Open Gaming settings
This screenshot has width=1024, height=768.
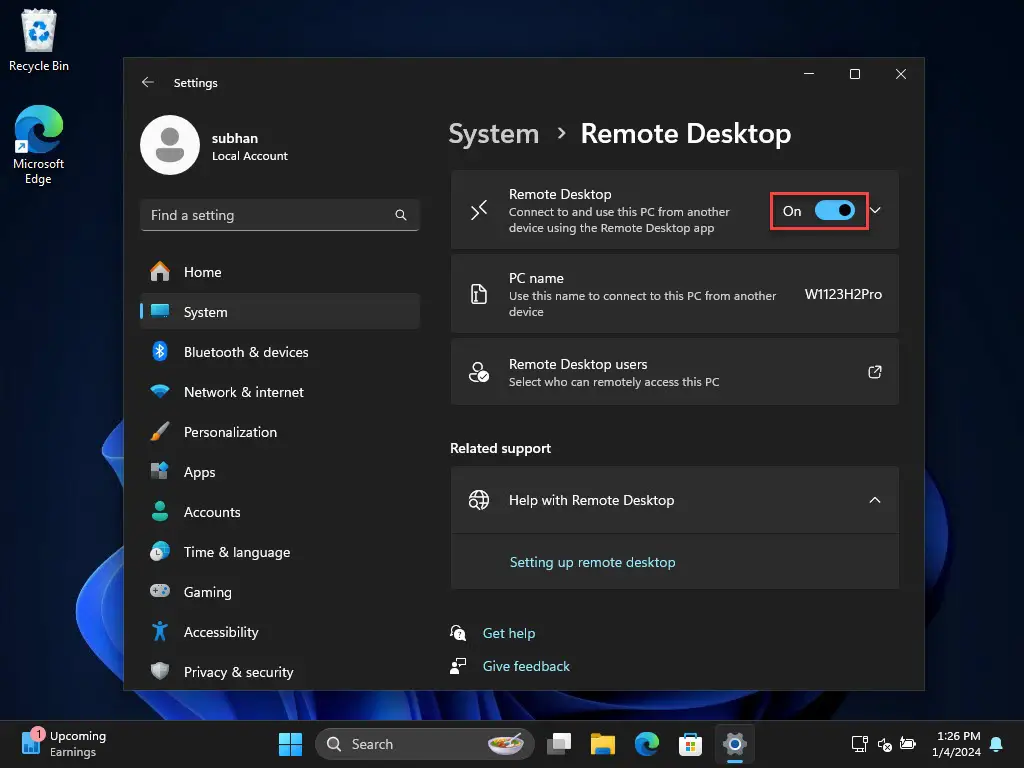coord(205,592)
